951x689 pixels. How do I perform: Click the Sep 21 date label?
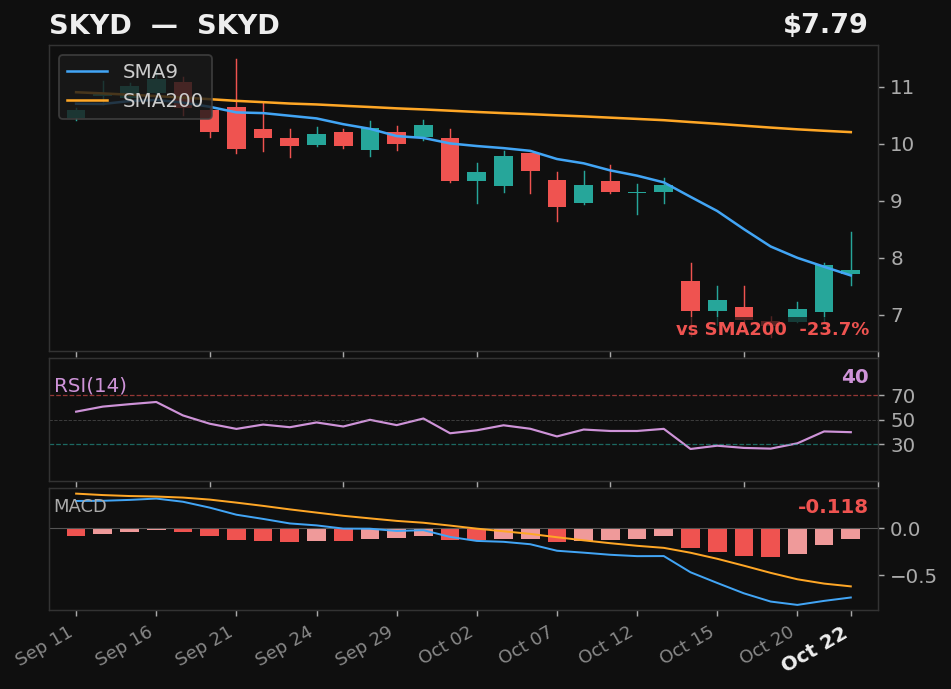click(204, 646)
